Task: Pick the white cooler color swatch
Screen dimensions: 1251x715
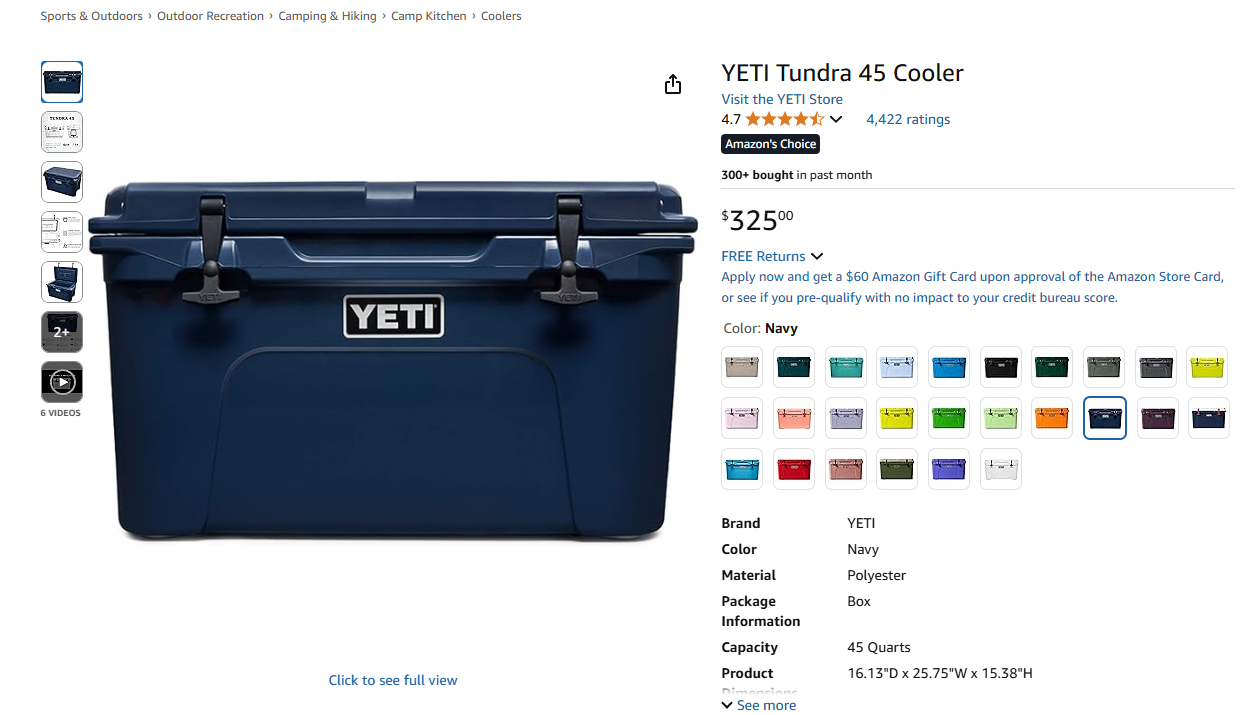Action: tap(1001, 469)
